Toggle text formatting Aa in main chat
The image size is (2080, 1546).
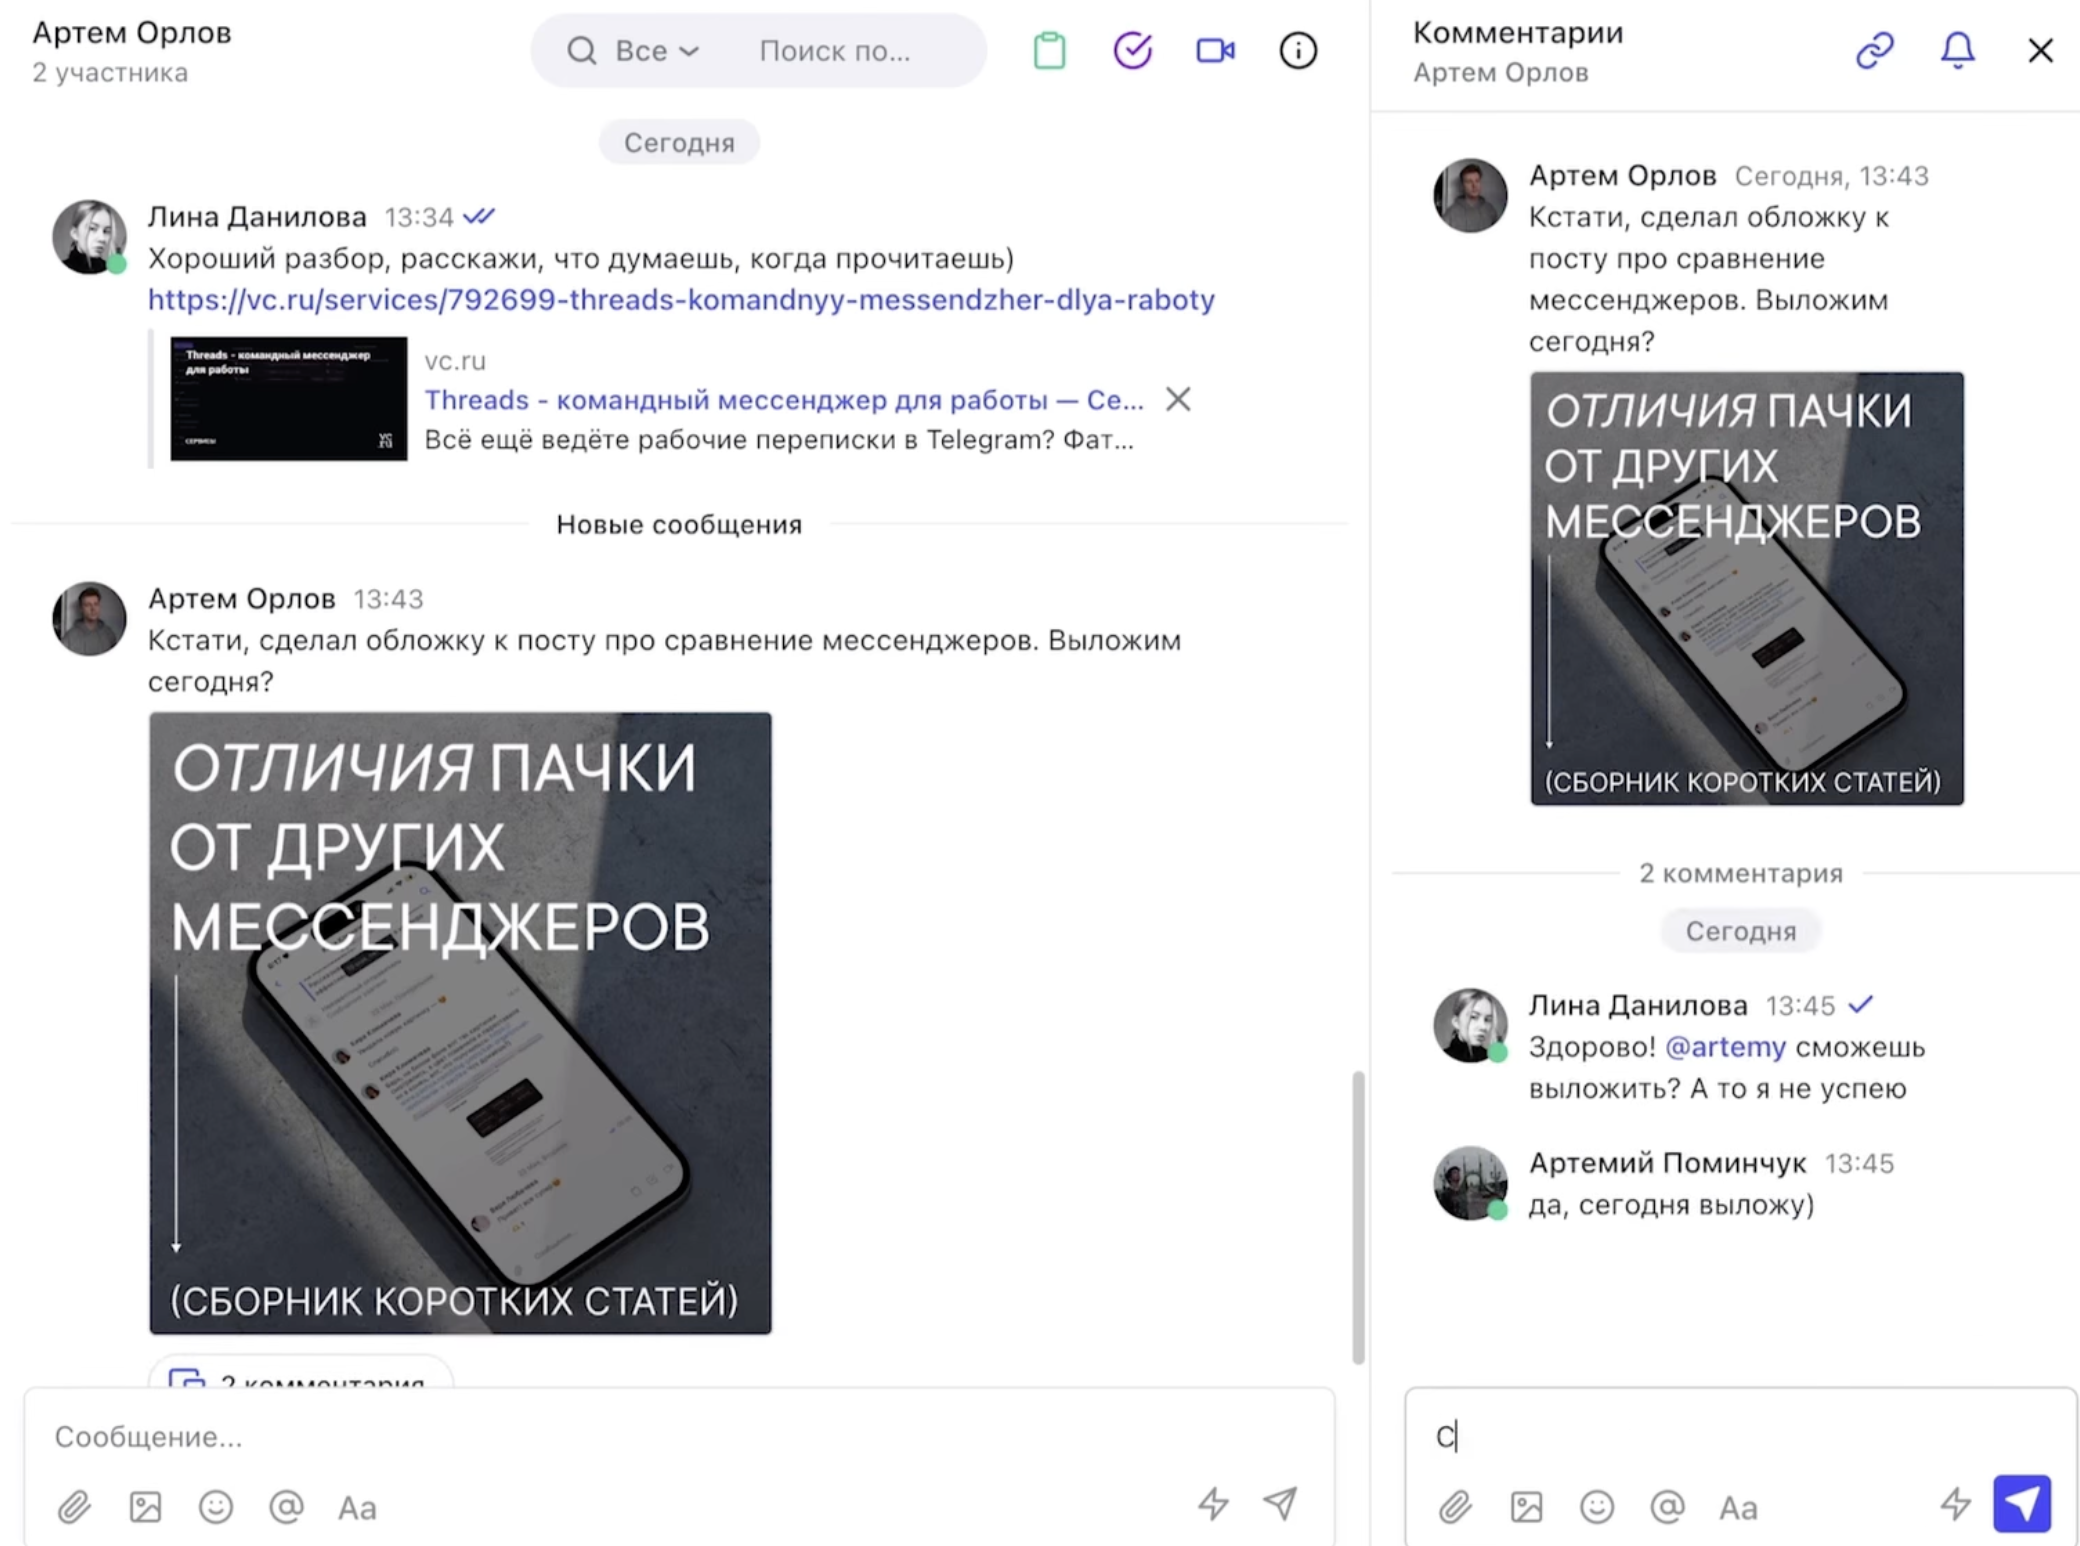click(x=357, y=1507)
